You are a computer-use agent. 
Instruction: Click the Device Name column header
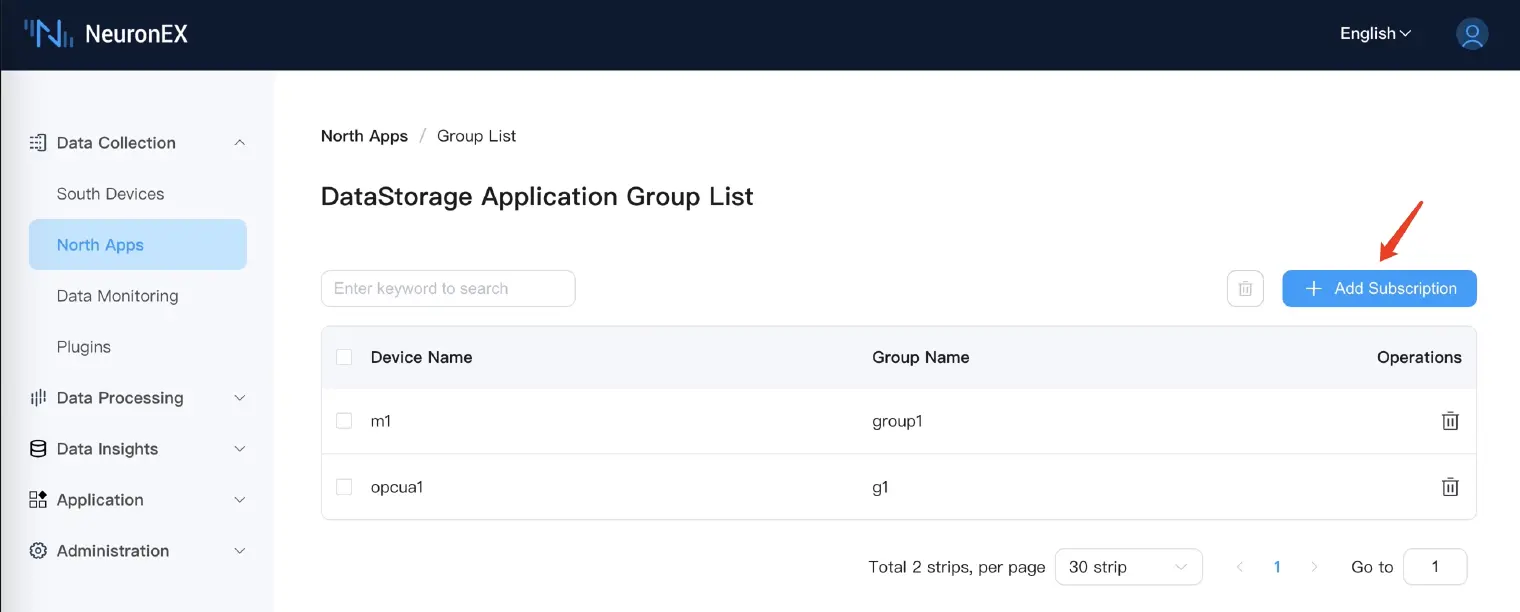(x=421, y=357)
